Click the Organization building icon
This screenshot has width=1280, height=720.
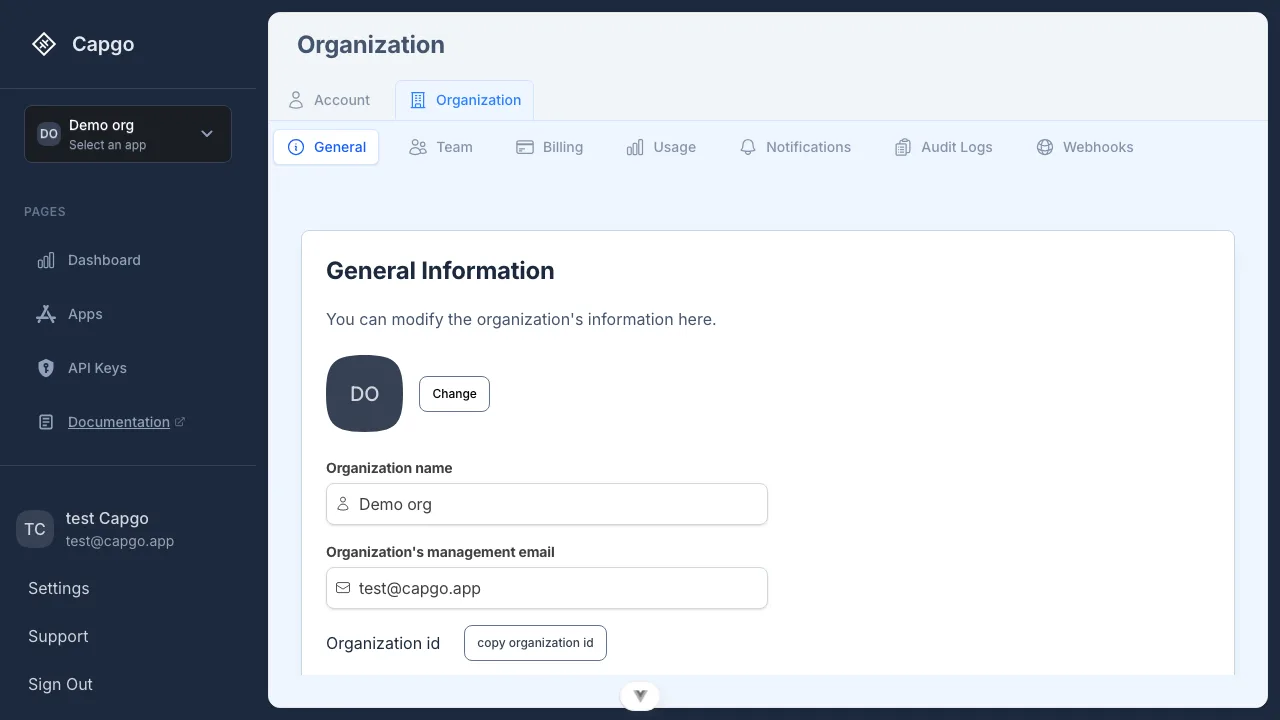(x=418, y=100)
